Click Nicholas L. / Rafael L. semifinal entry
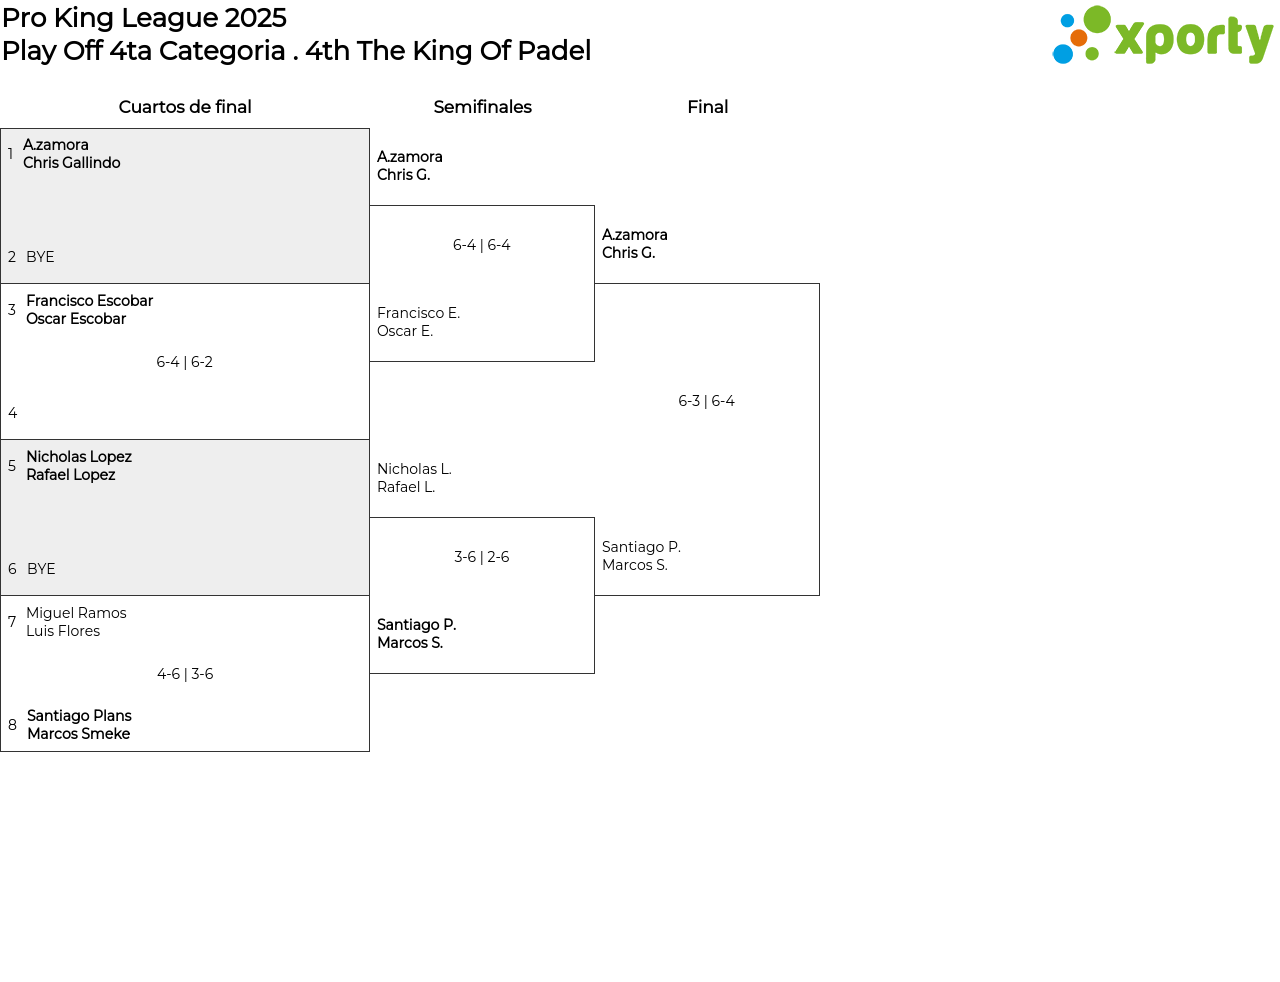1280x982 pixels. [x=414, y=478]
